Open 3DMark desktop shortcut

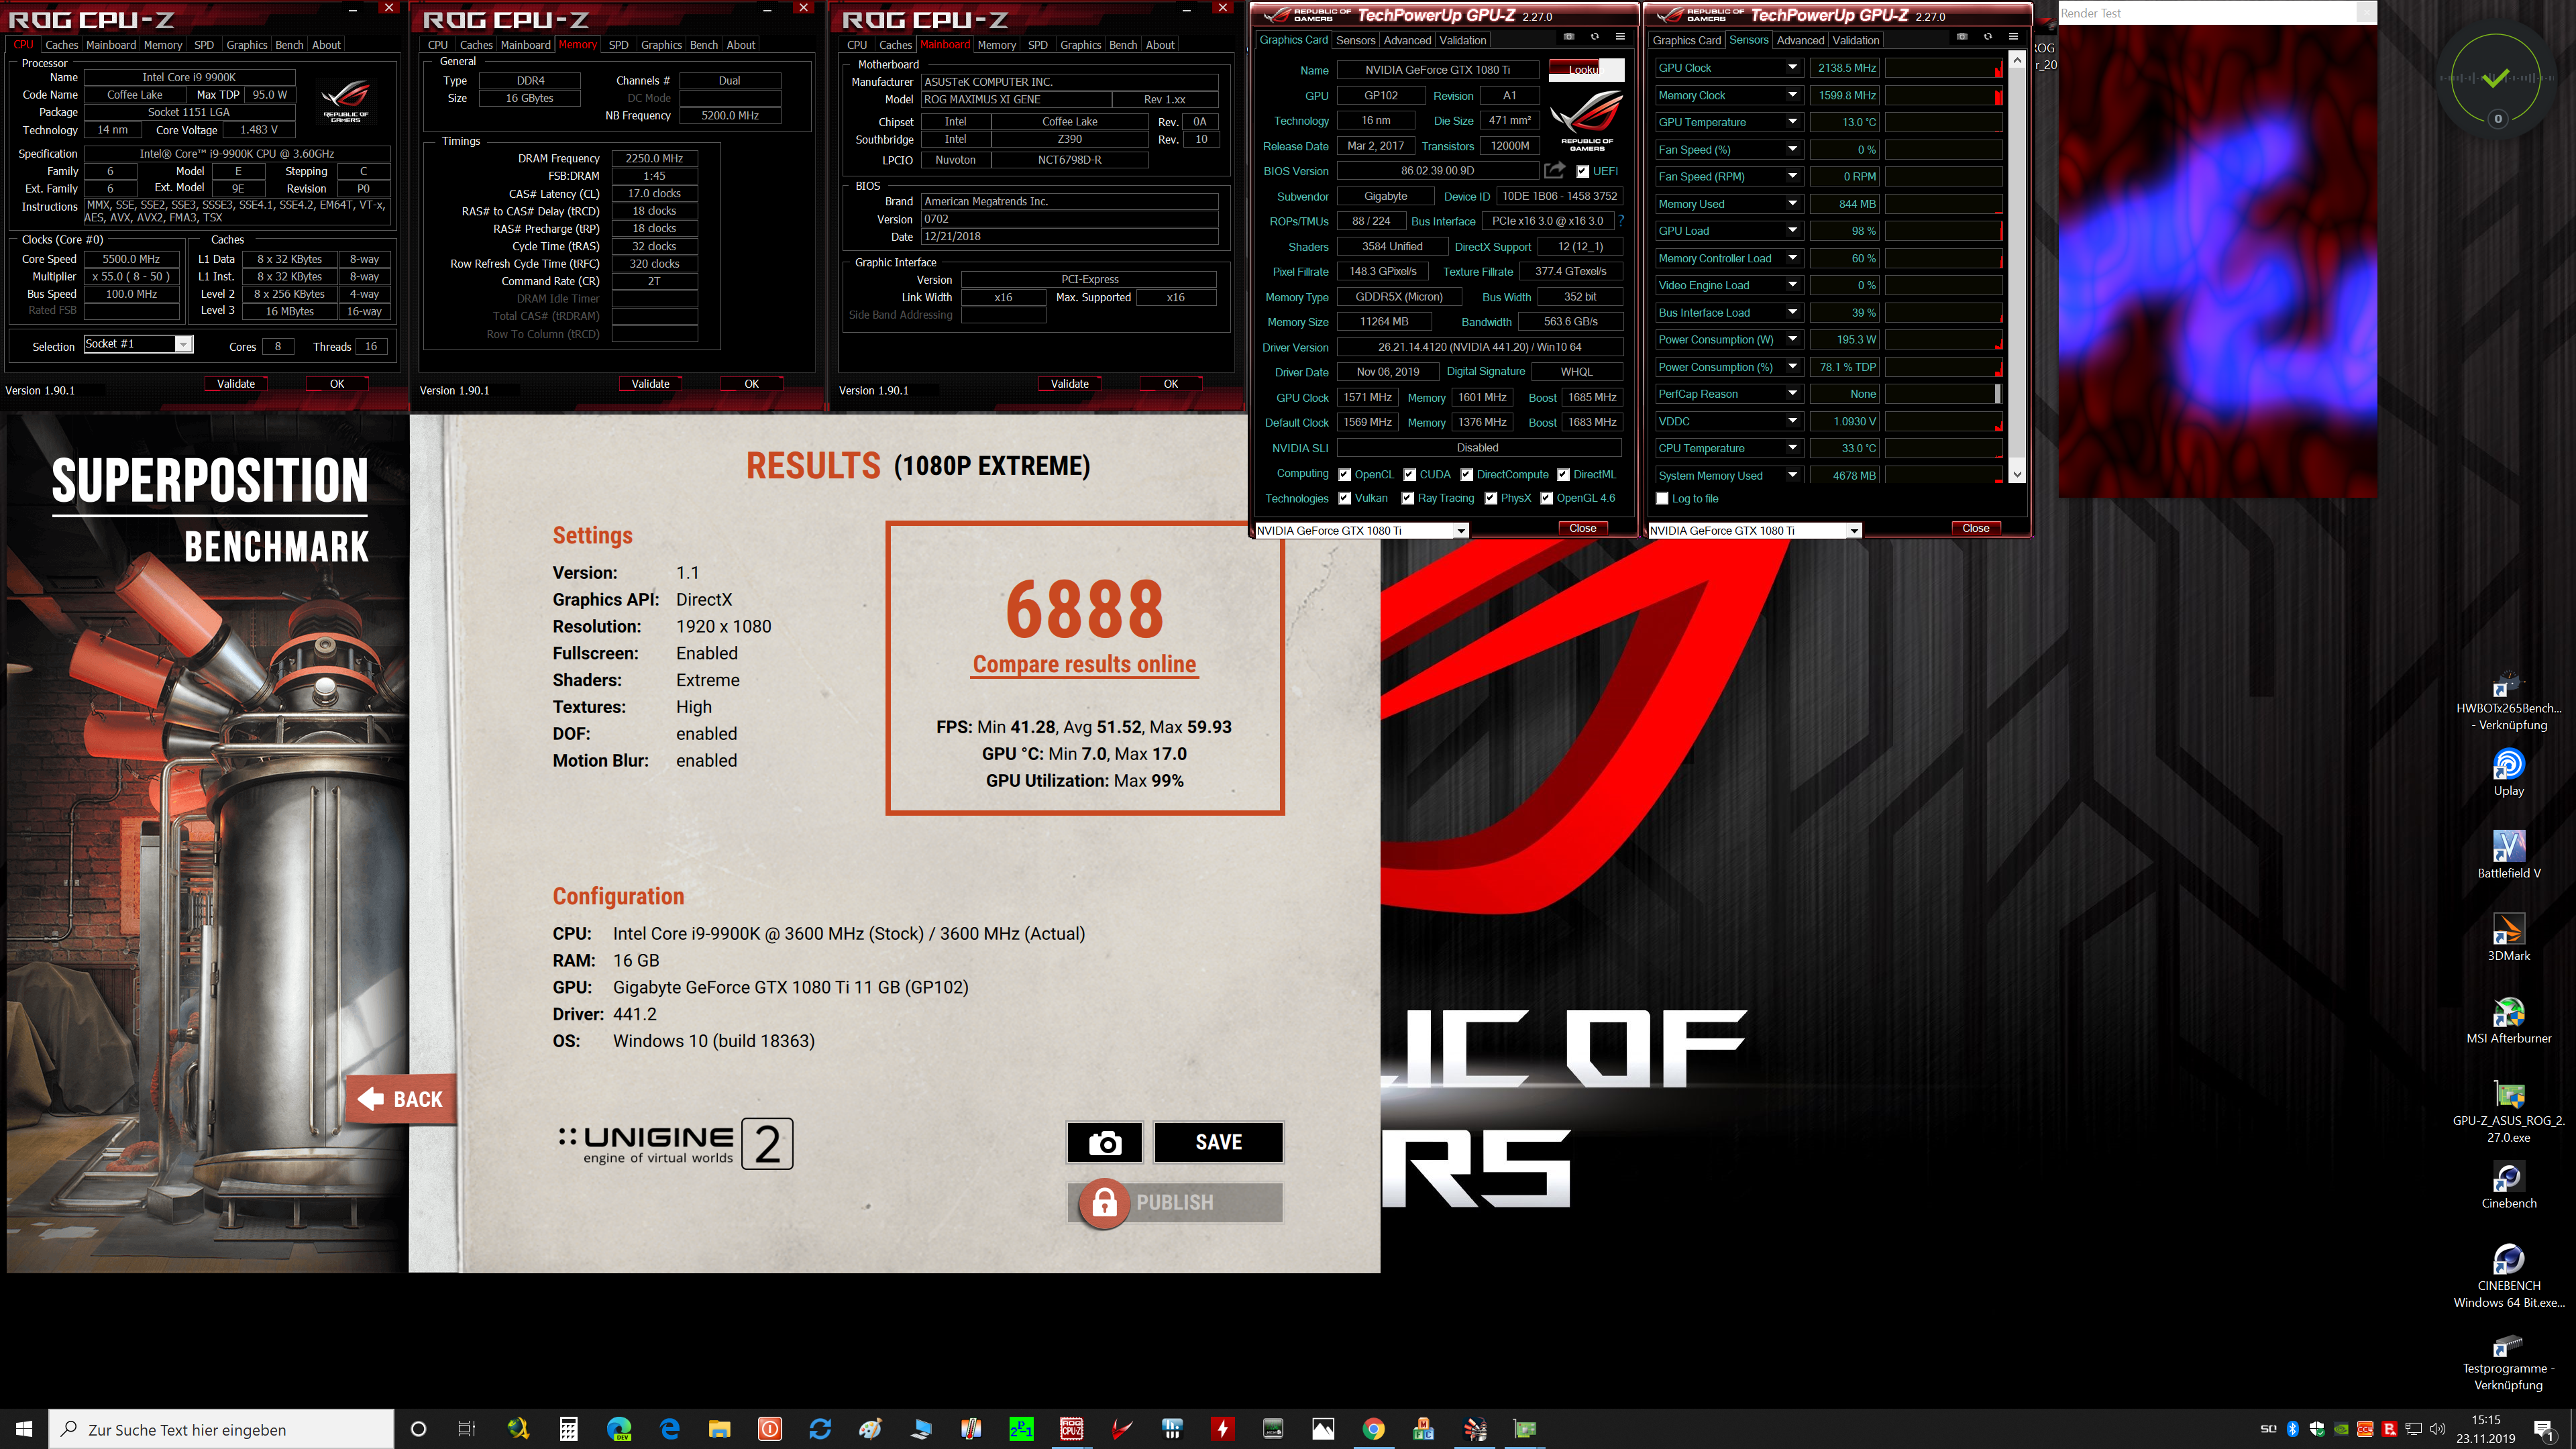(x=2508, y=937)
